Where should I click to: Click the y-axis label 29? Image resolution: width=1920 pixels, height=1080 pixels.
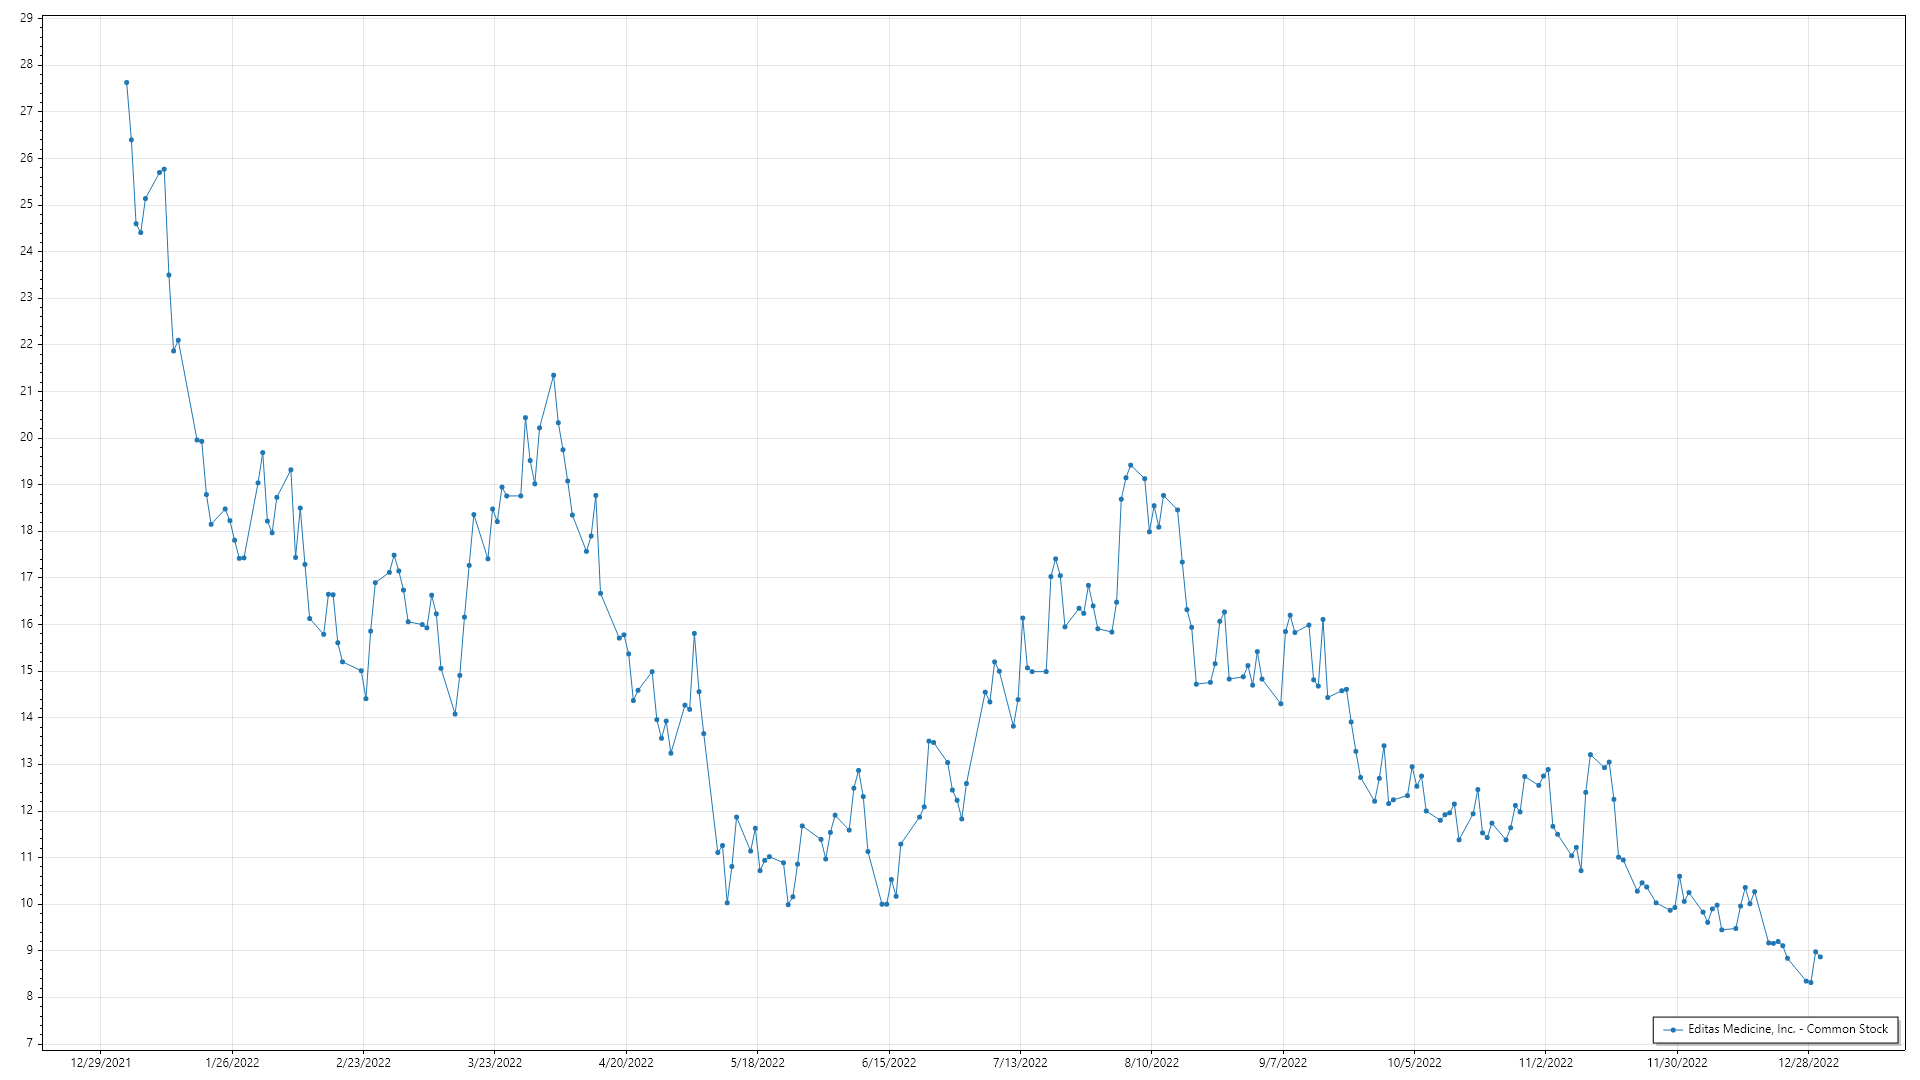[26, 18]
